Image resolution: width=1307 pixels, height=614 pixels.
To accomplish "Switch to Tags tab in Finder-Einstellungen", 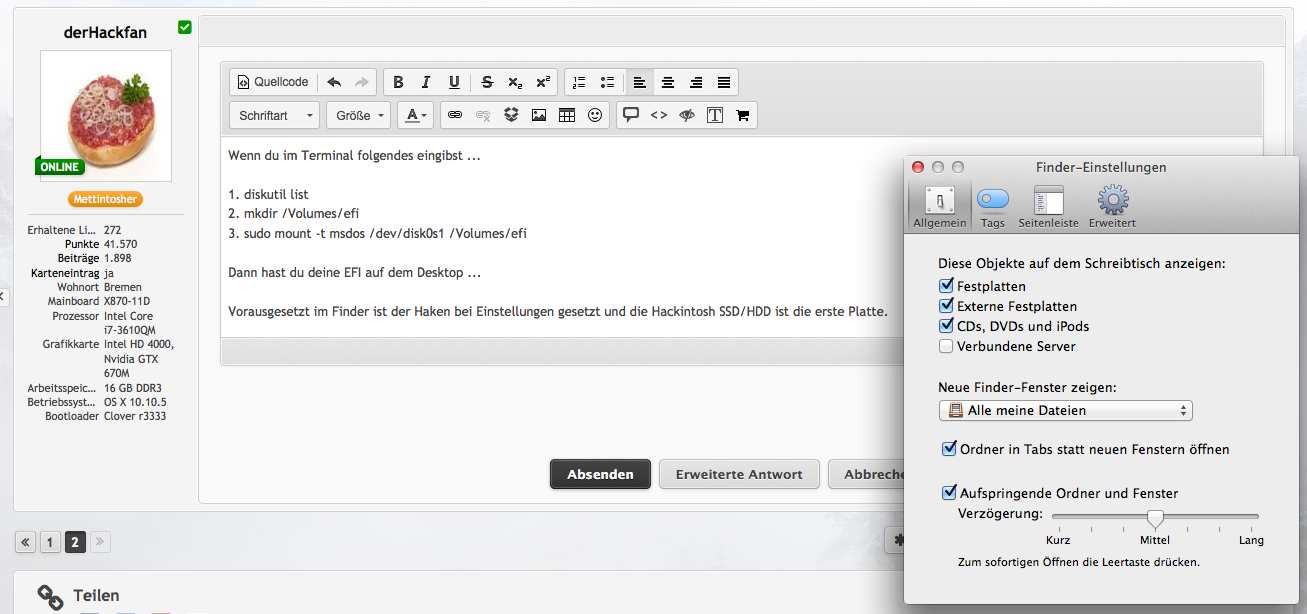I will click(993, 207).
